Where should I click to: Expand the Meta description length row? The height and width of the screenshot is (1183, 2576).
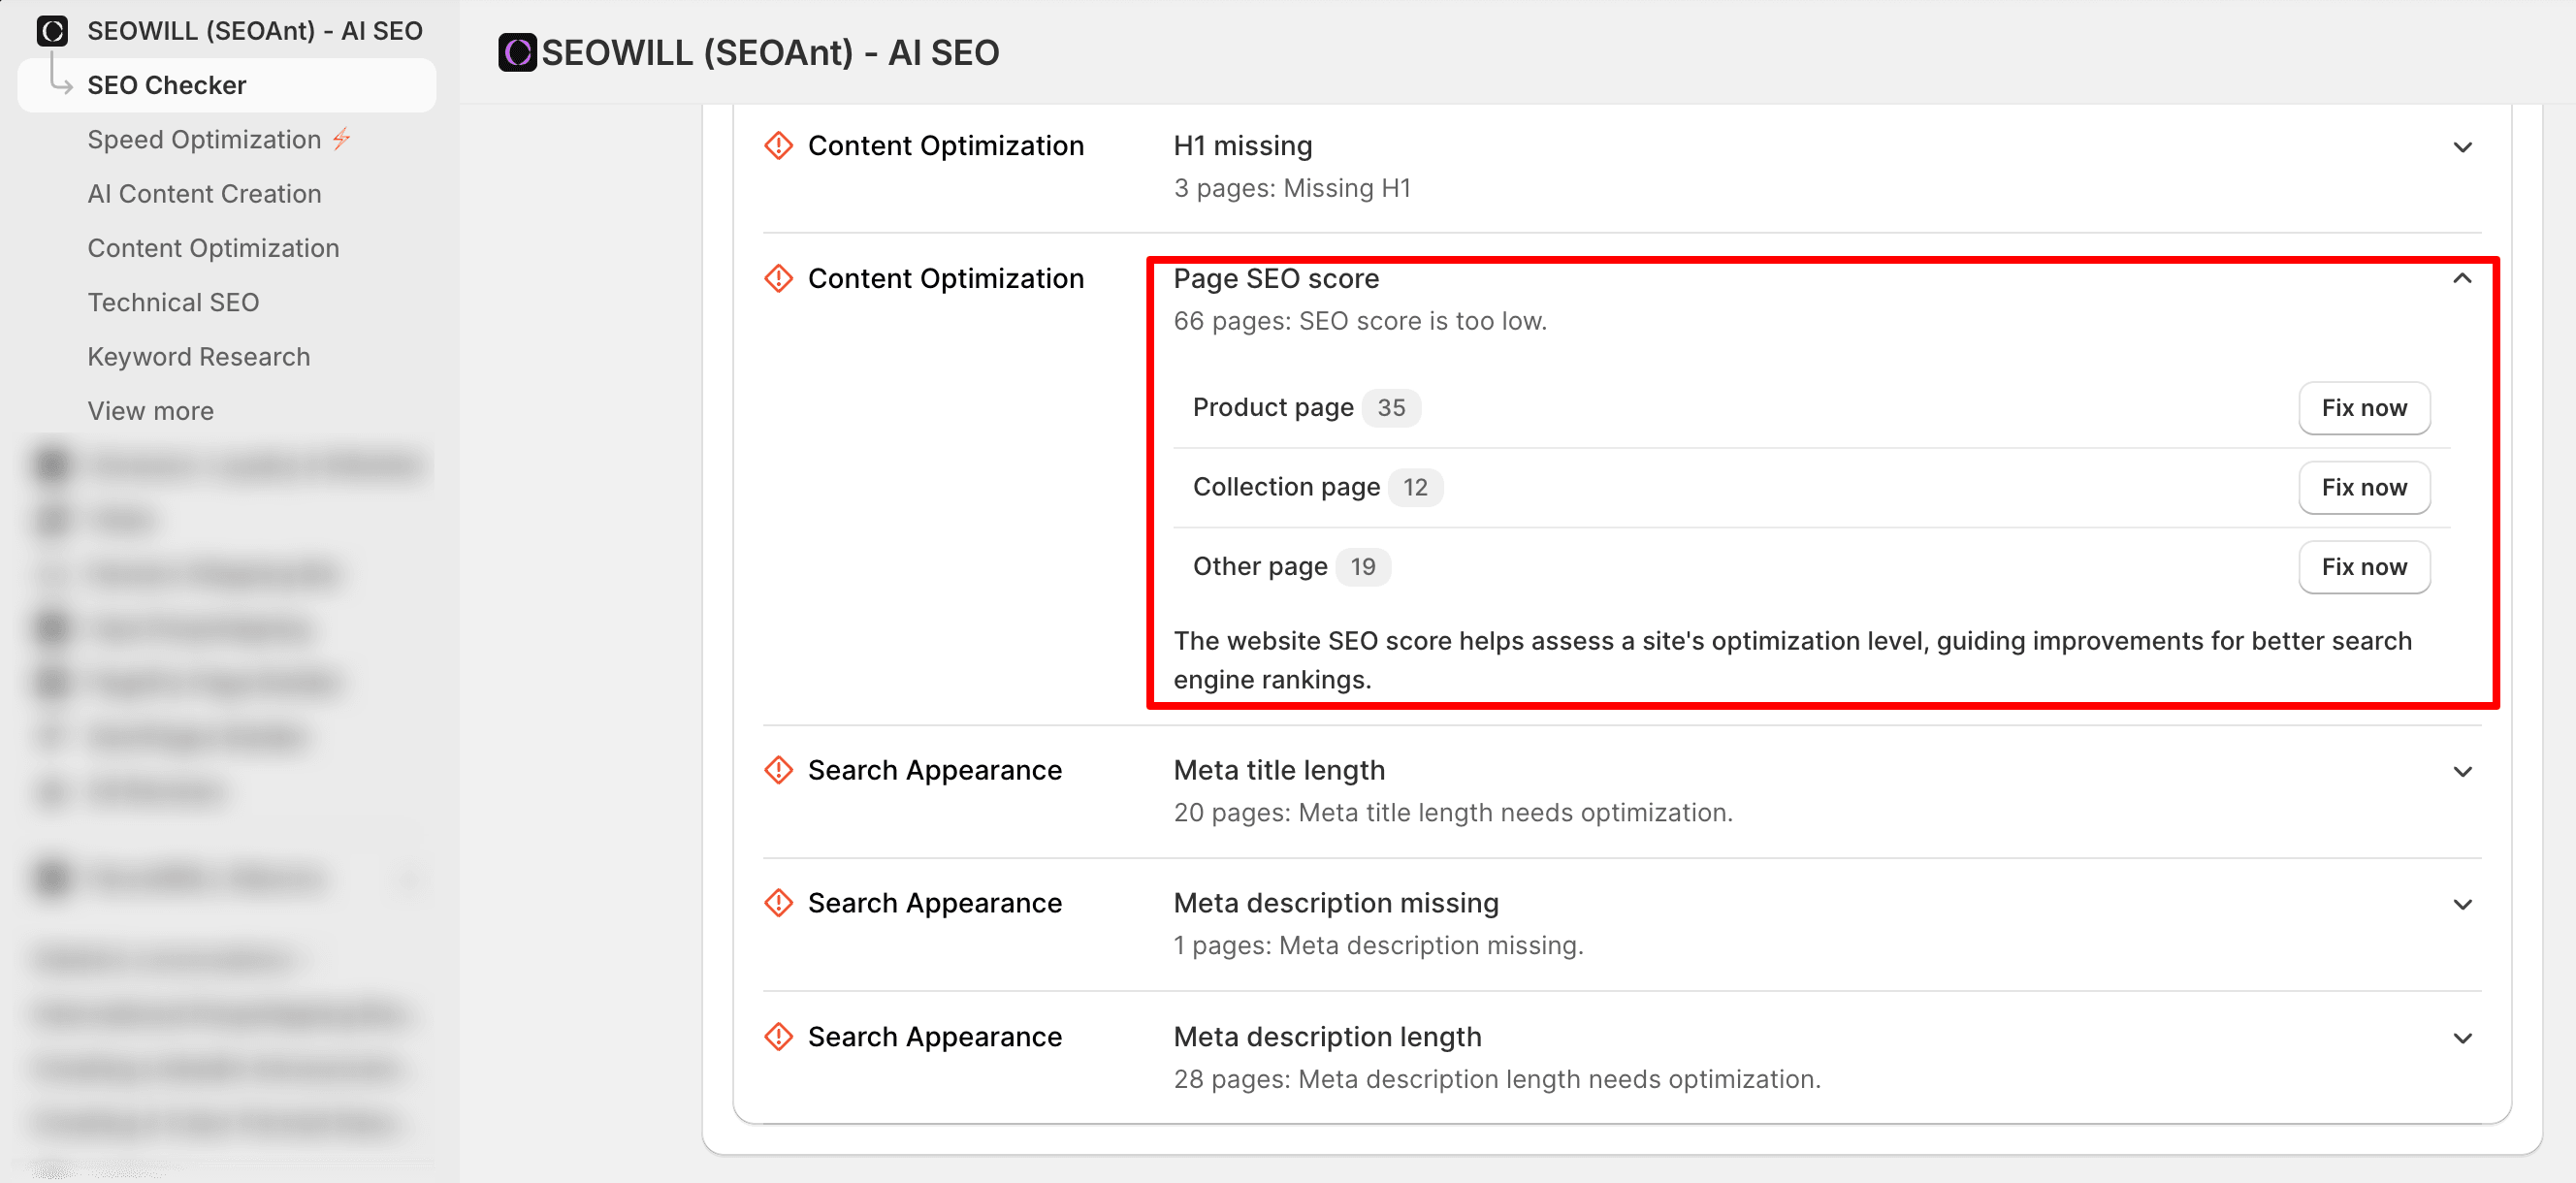click(2462, 1039)
